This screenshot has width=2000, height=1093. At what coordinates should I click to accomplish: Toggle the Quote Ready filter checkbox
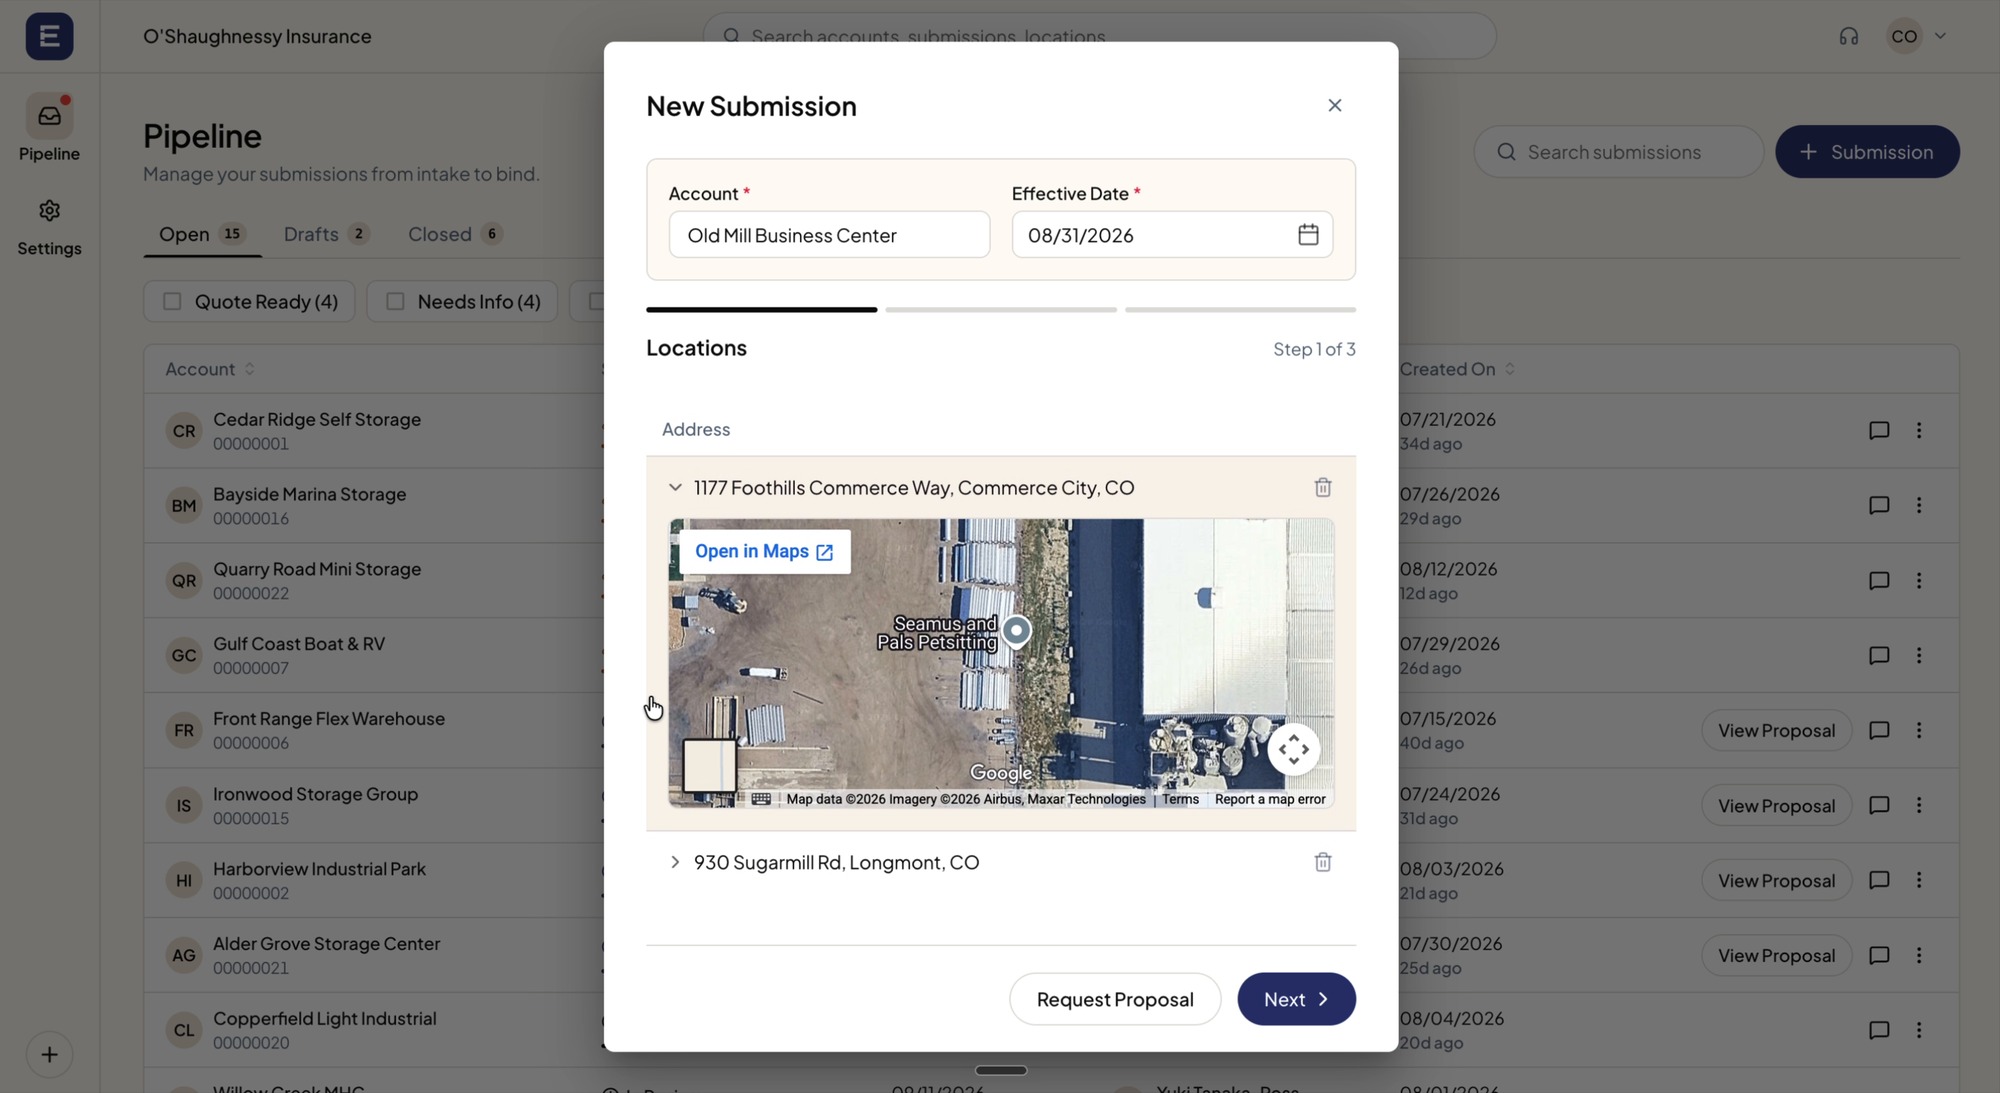point(172,301)
